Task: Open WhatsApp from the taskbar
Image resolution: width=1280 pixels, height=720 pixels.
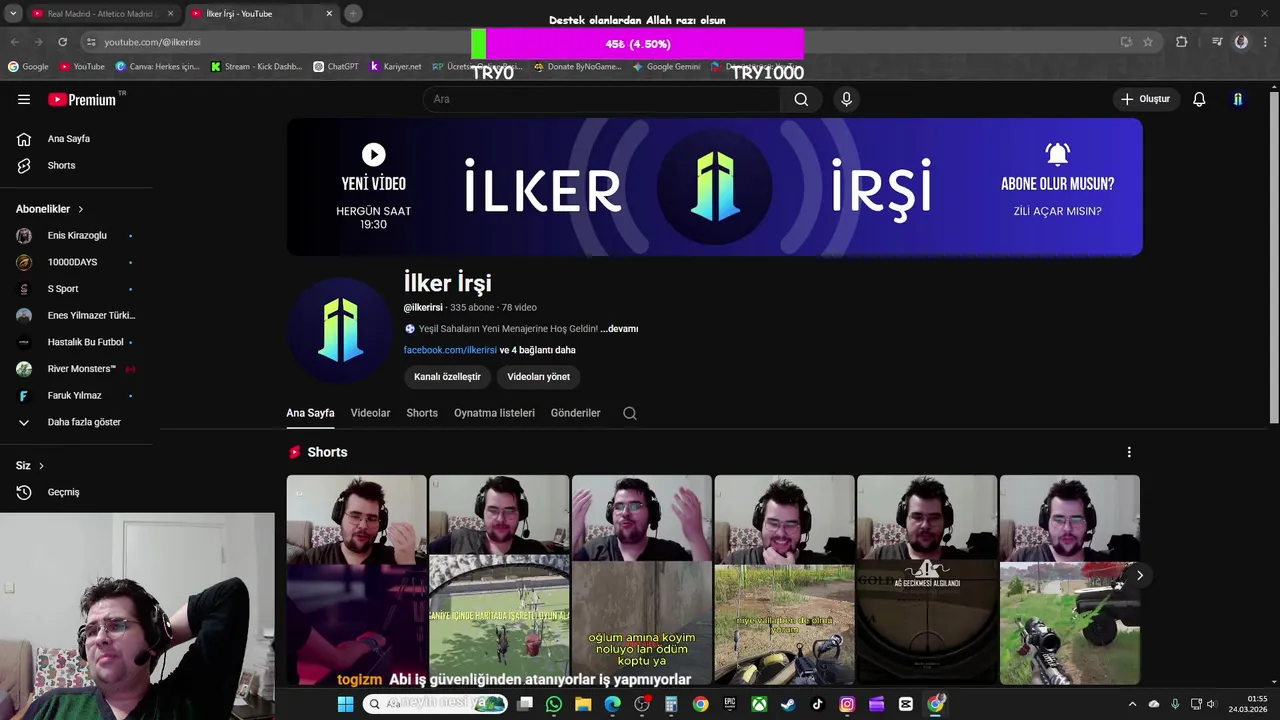Action: [554, 704]
